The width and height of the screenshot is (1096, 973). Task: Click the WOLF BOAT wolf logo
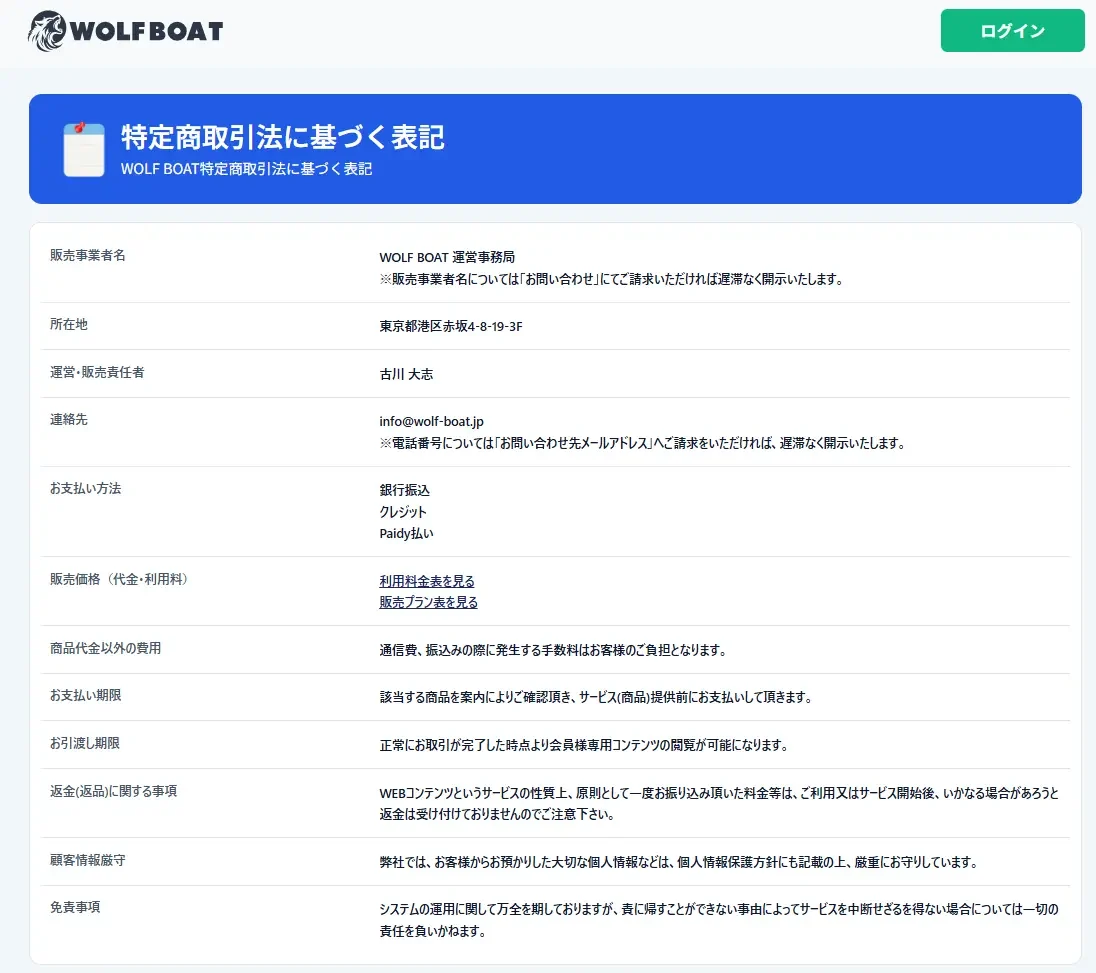(x=126, y=31)
